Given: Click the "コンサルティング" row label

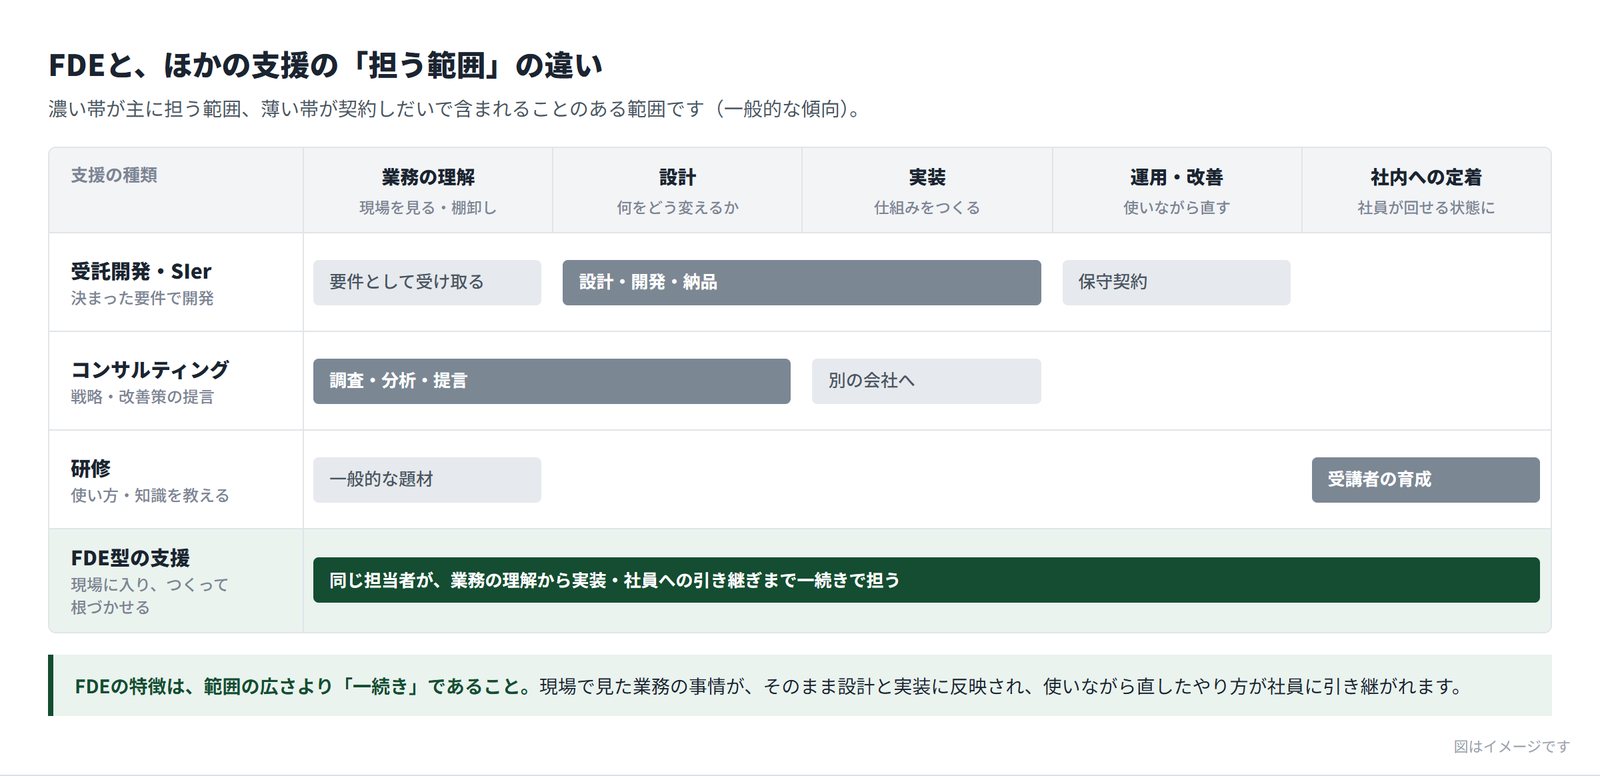Looking at the screenshot, I should [x=150, y=370].
